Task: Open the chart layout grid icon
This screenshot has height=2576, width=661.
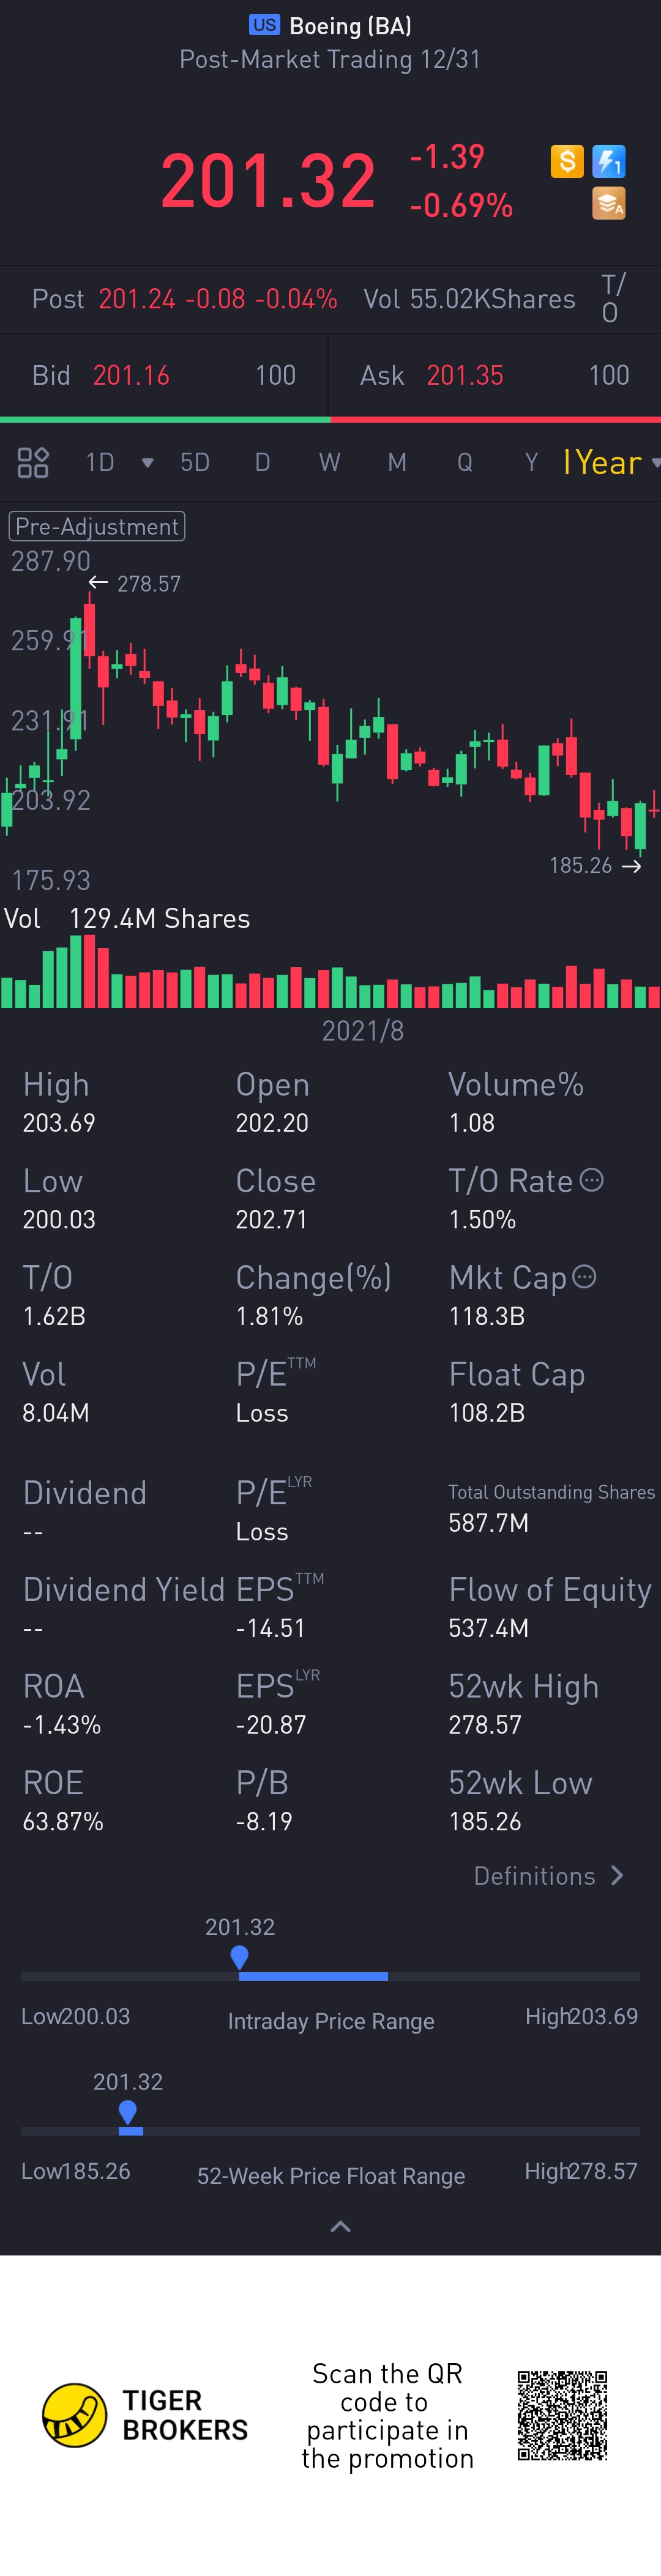Action: 33,463
